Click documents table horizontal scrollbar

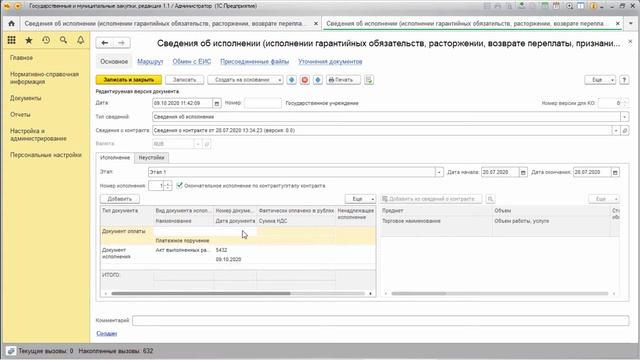pyautogui.click(x=201, y=293)
